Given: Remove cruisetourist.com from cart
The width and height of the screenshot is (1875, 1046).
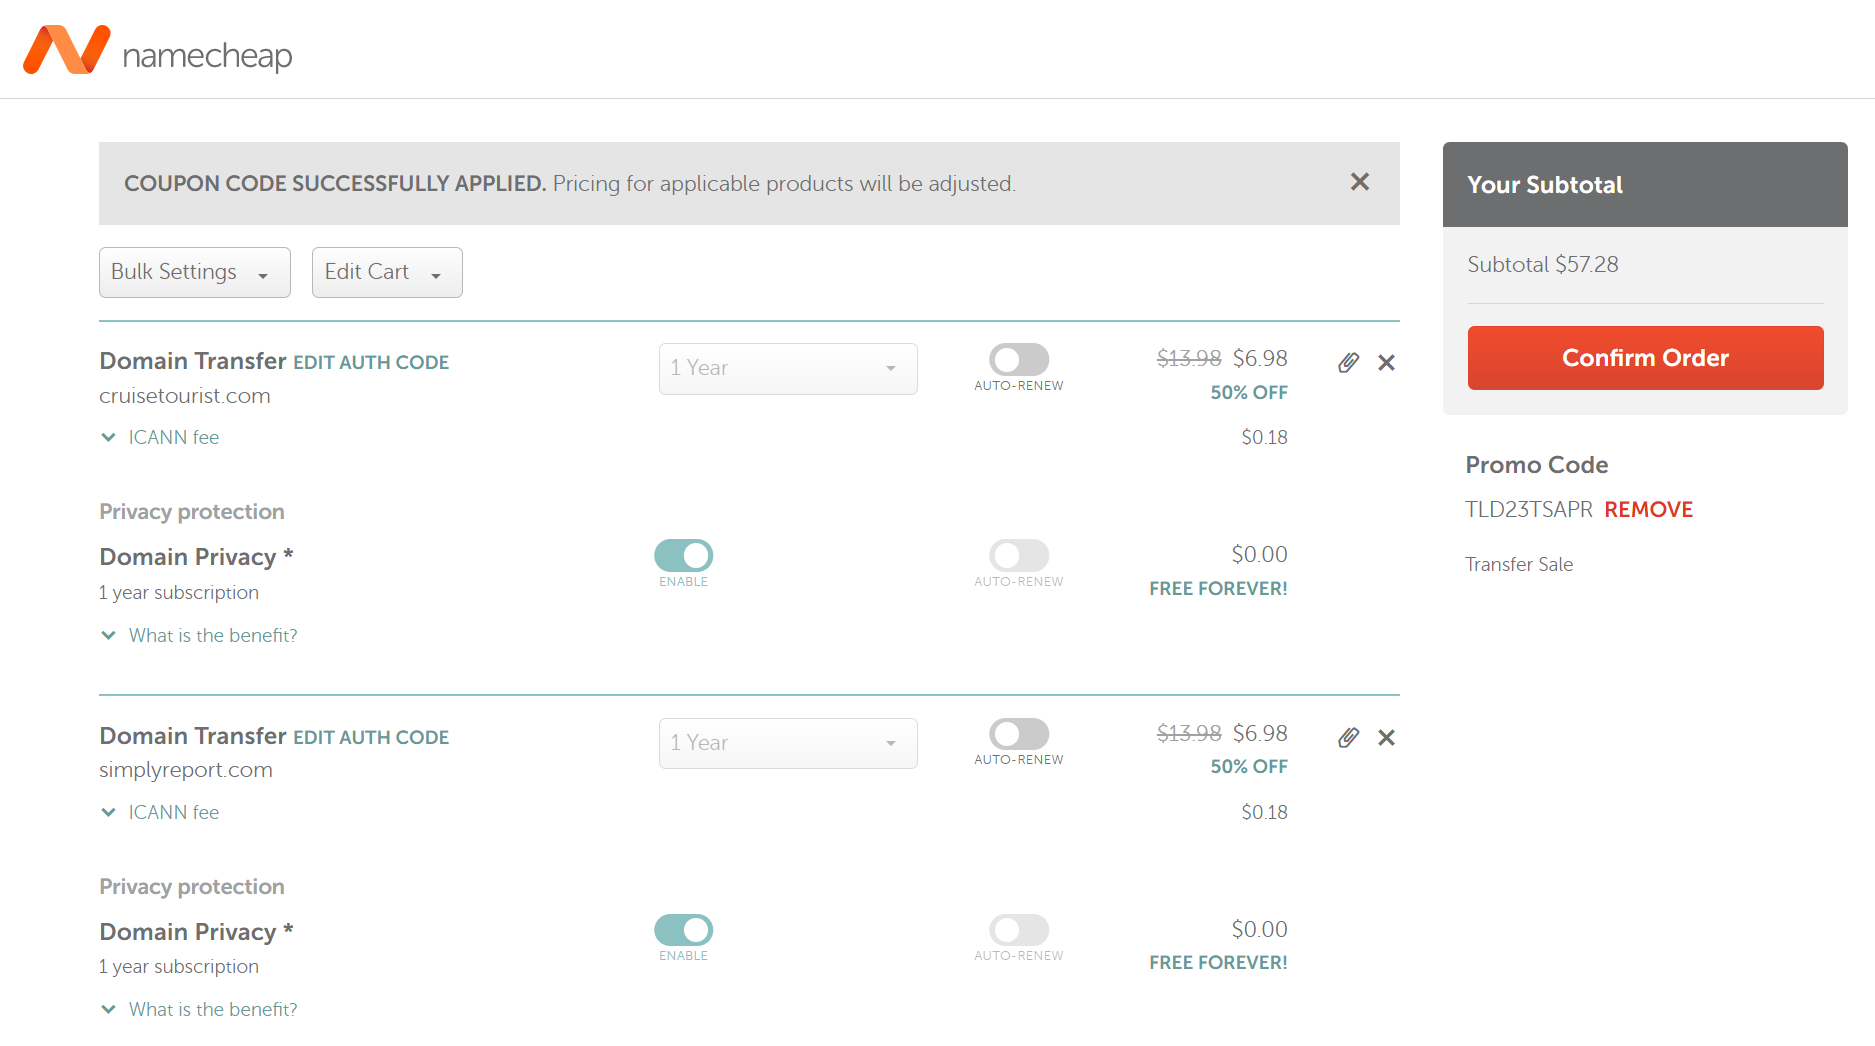Looking at the screenshot, I should [x=1386, y=362].
